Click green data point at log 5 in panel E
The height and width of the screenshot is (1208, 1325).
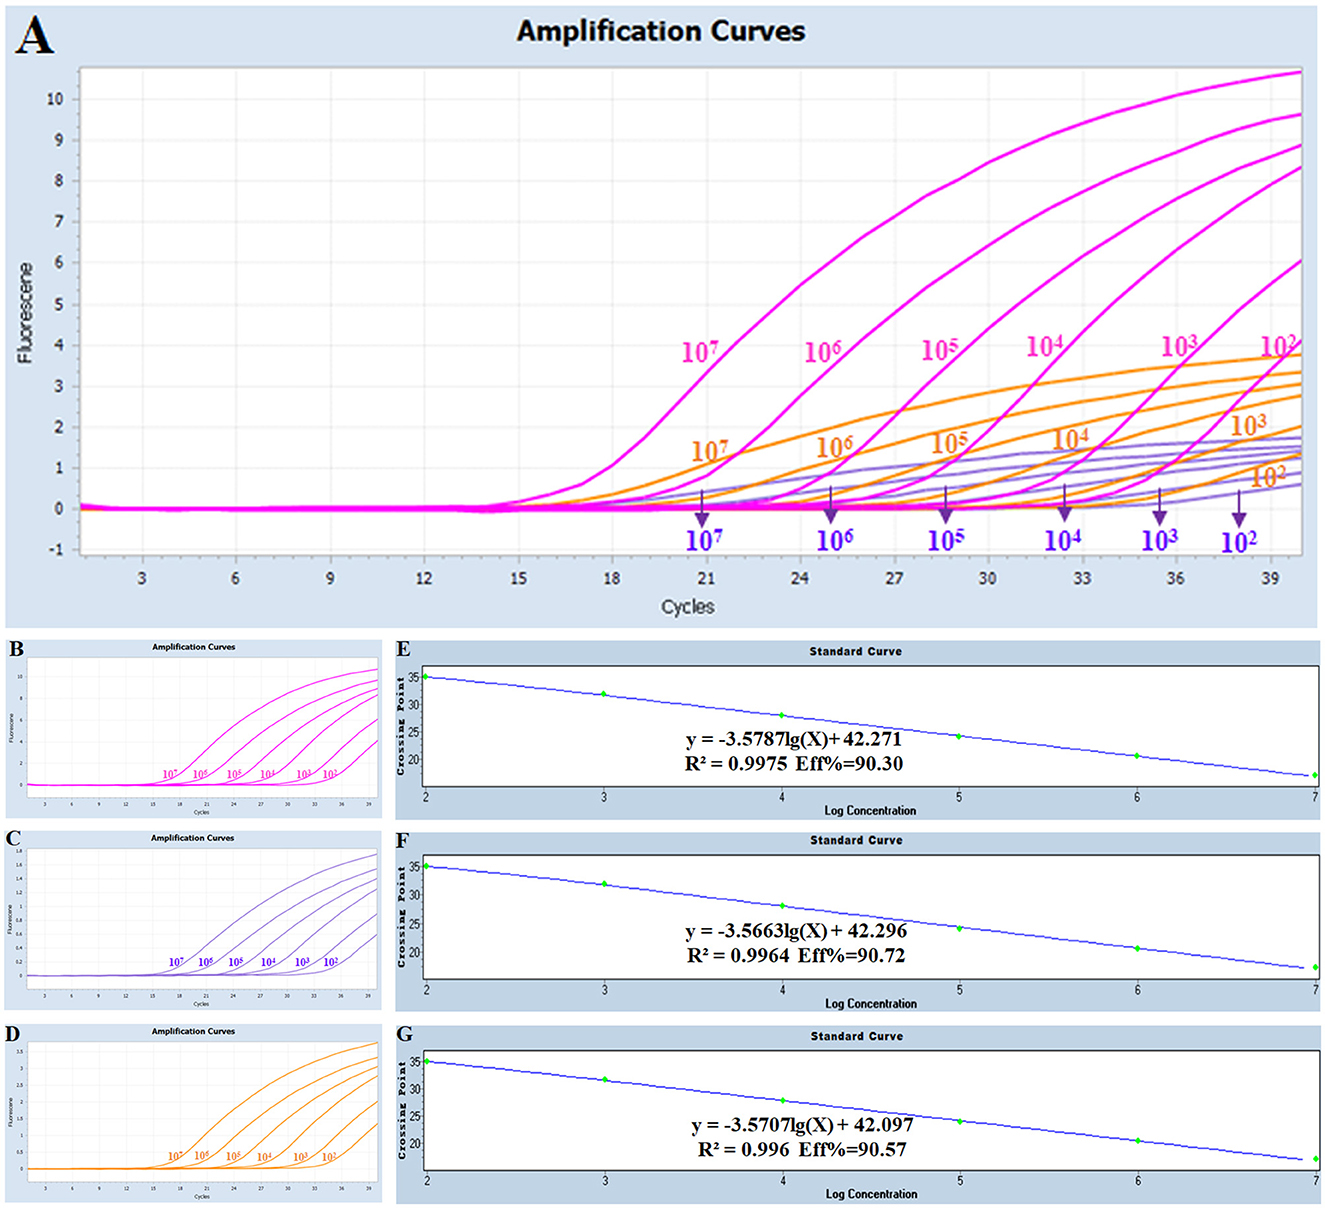pos(959,737)
